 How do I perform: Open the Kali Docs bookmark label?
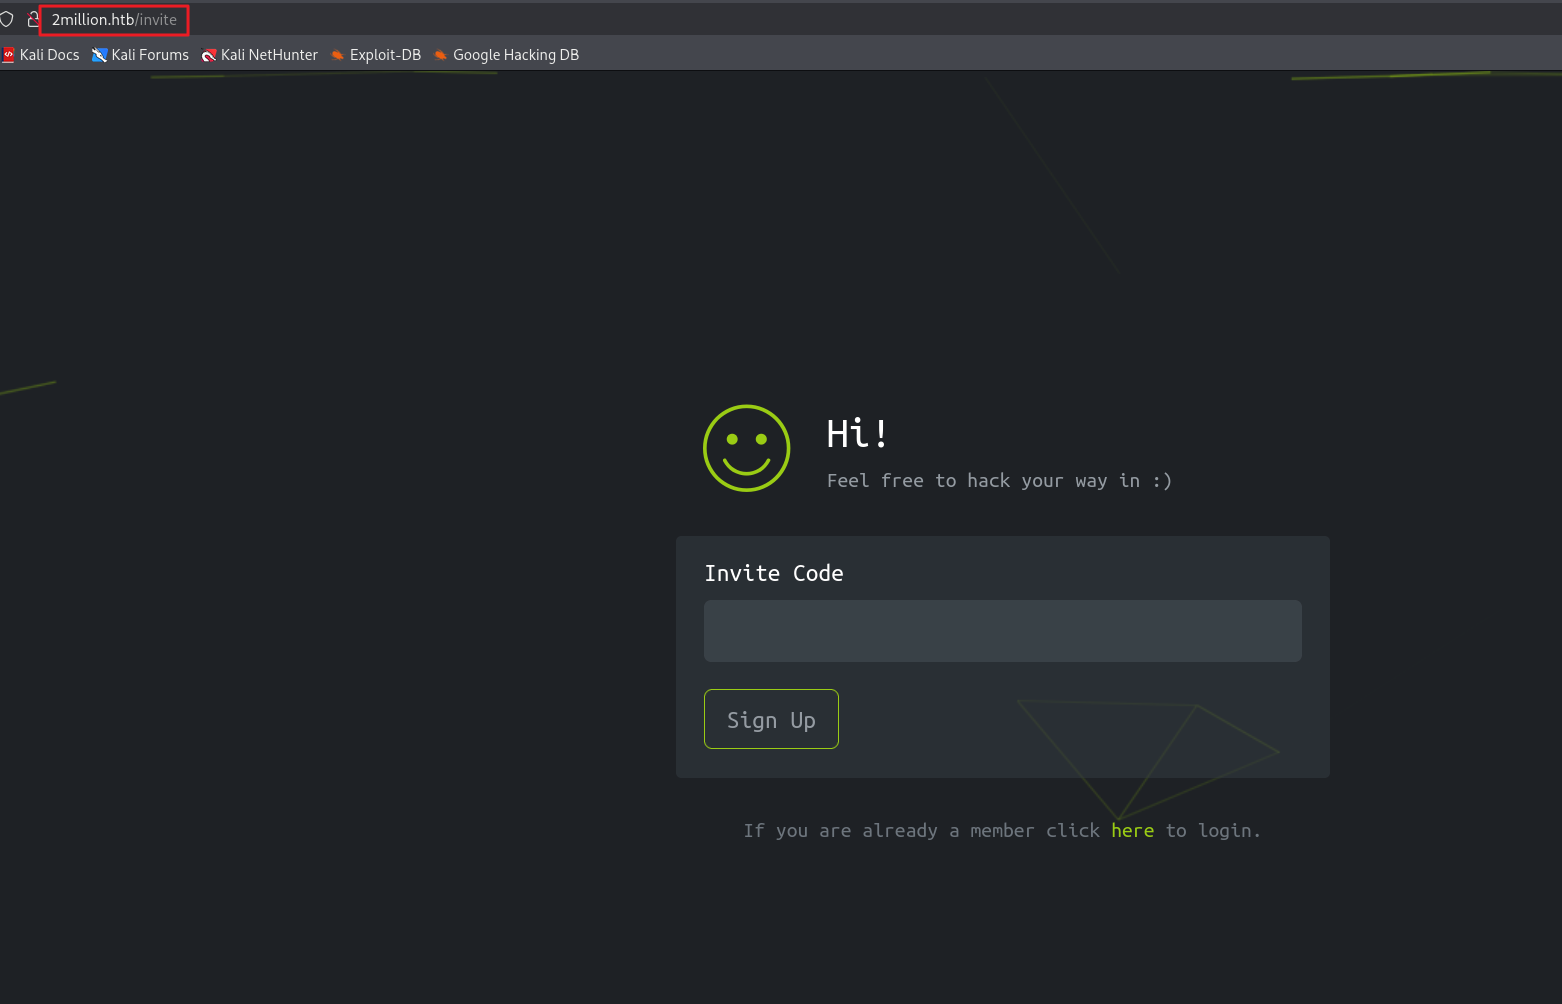pyautogui.click(x=49, y=55)
